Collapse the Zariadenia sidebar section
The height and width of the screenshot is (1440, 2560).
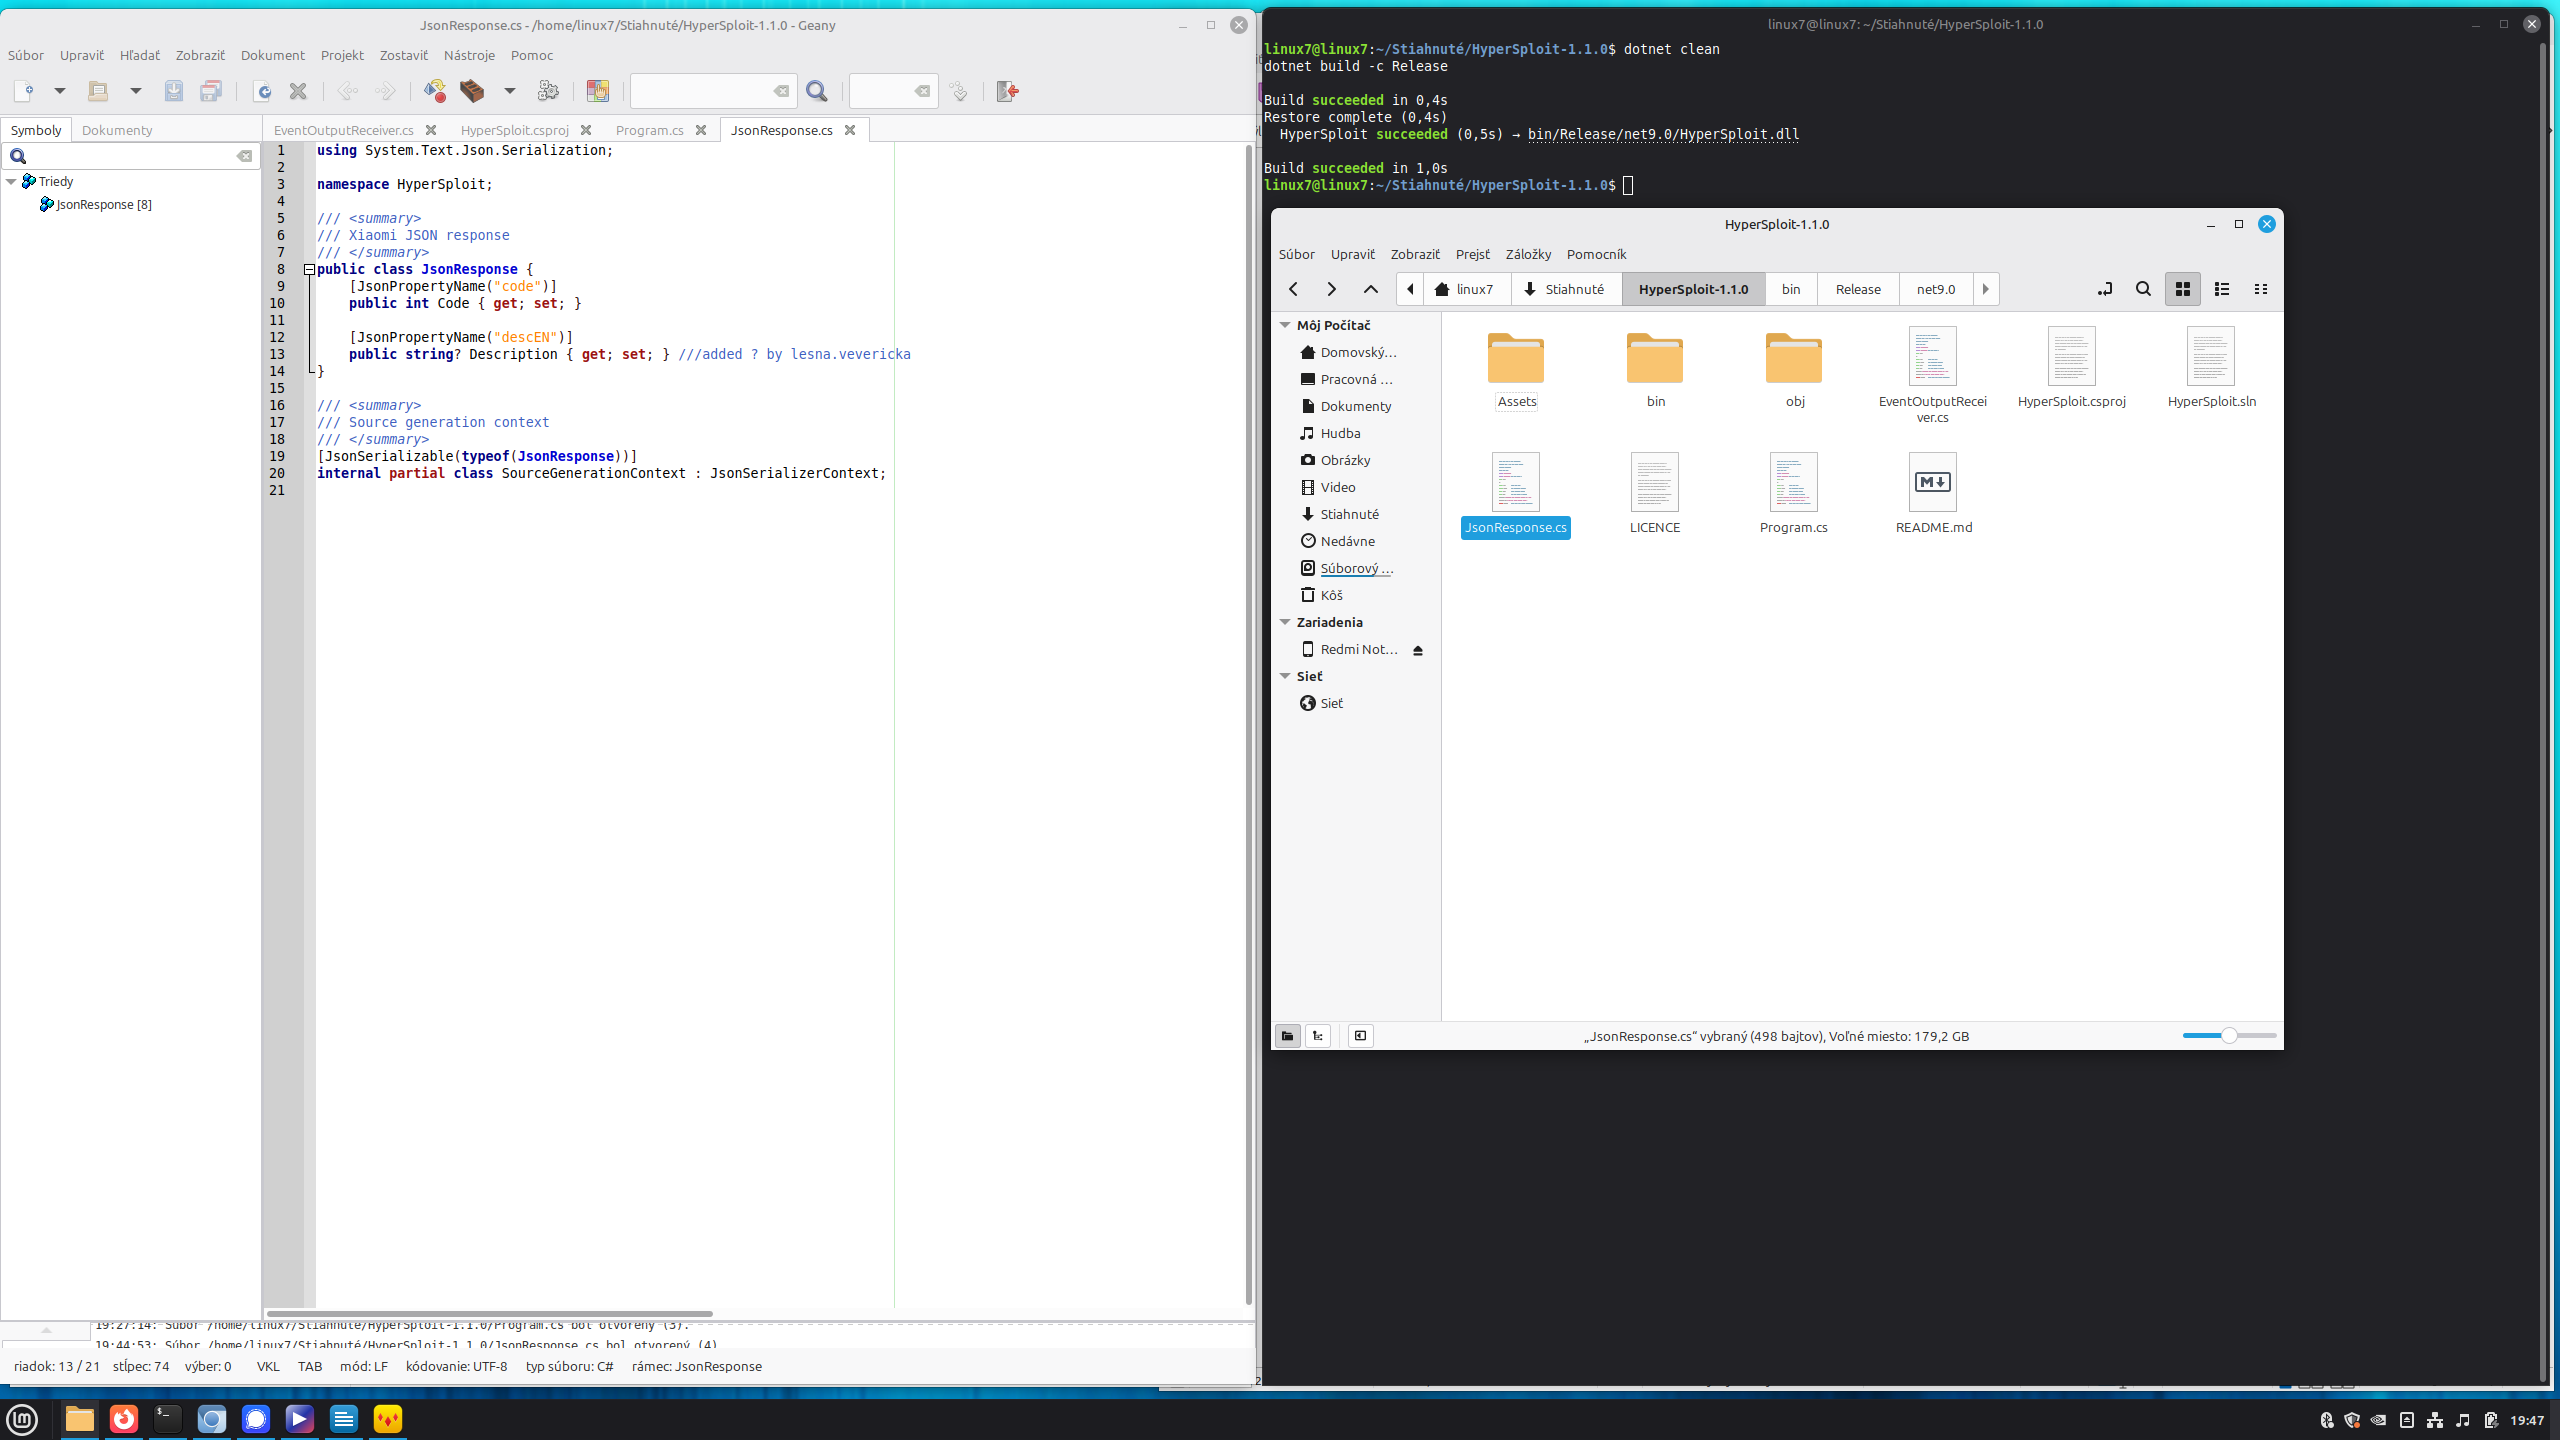pos(1285,622)
